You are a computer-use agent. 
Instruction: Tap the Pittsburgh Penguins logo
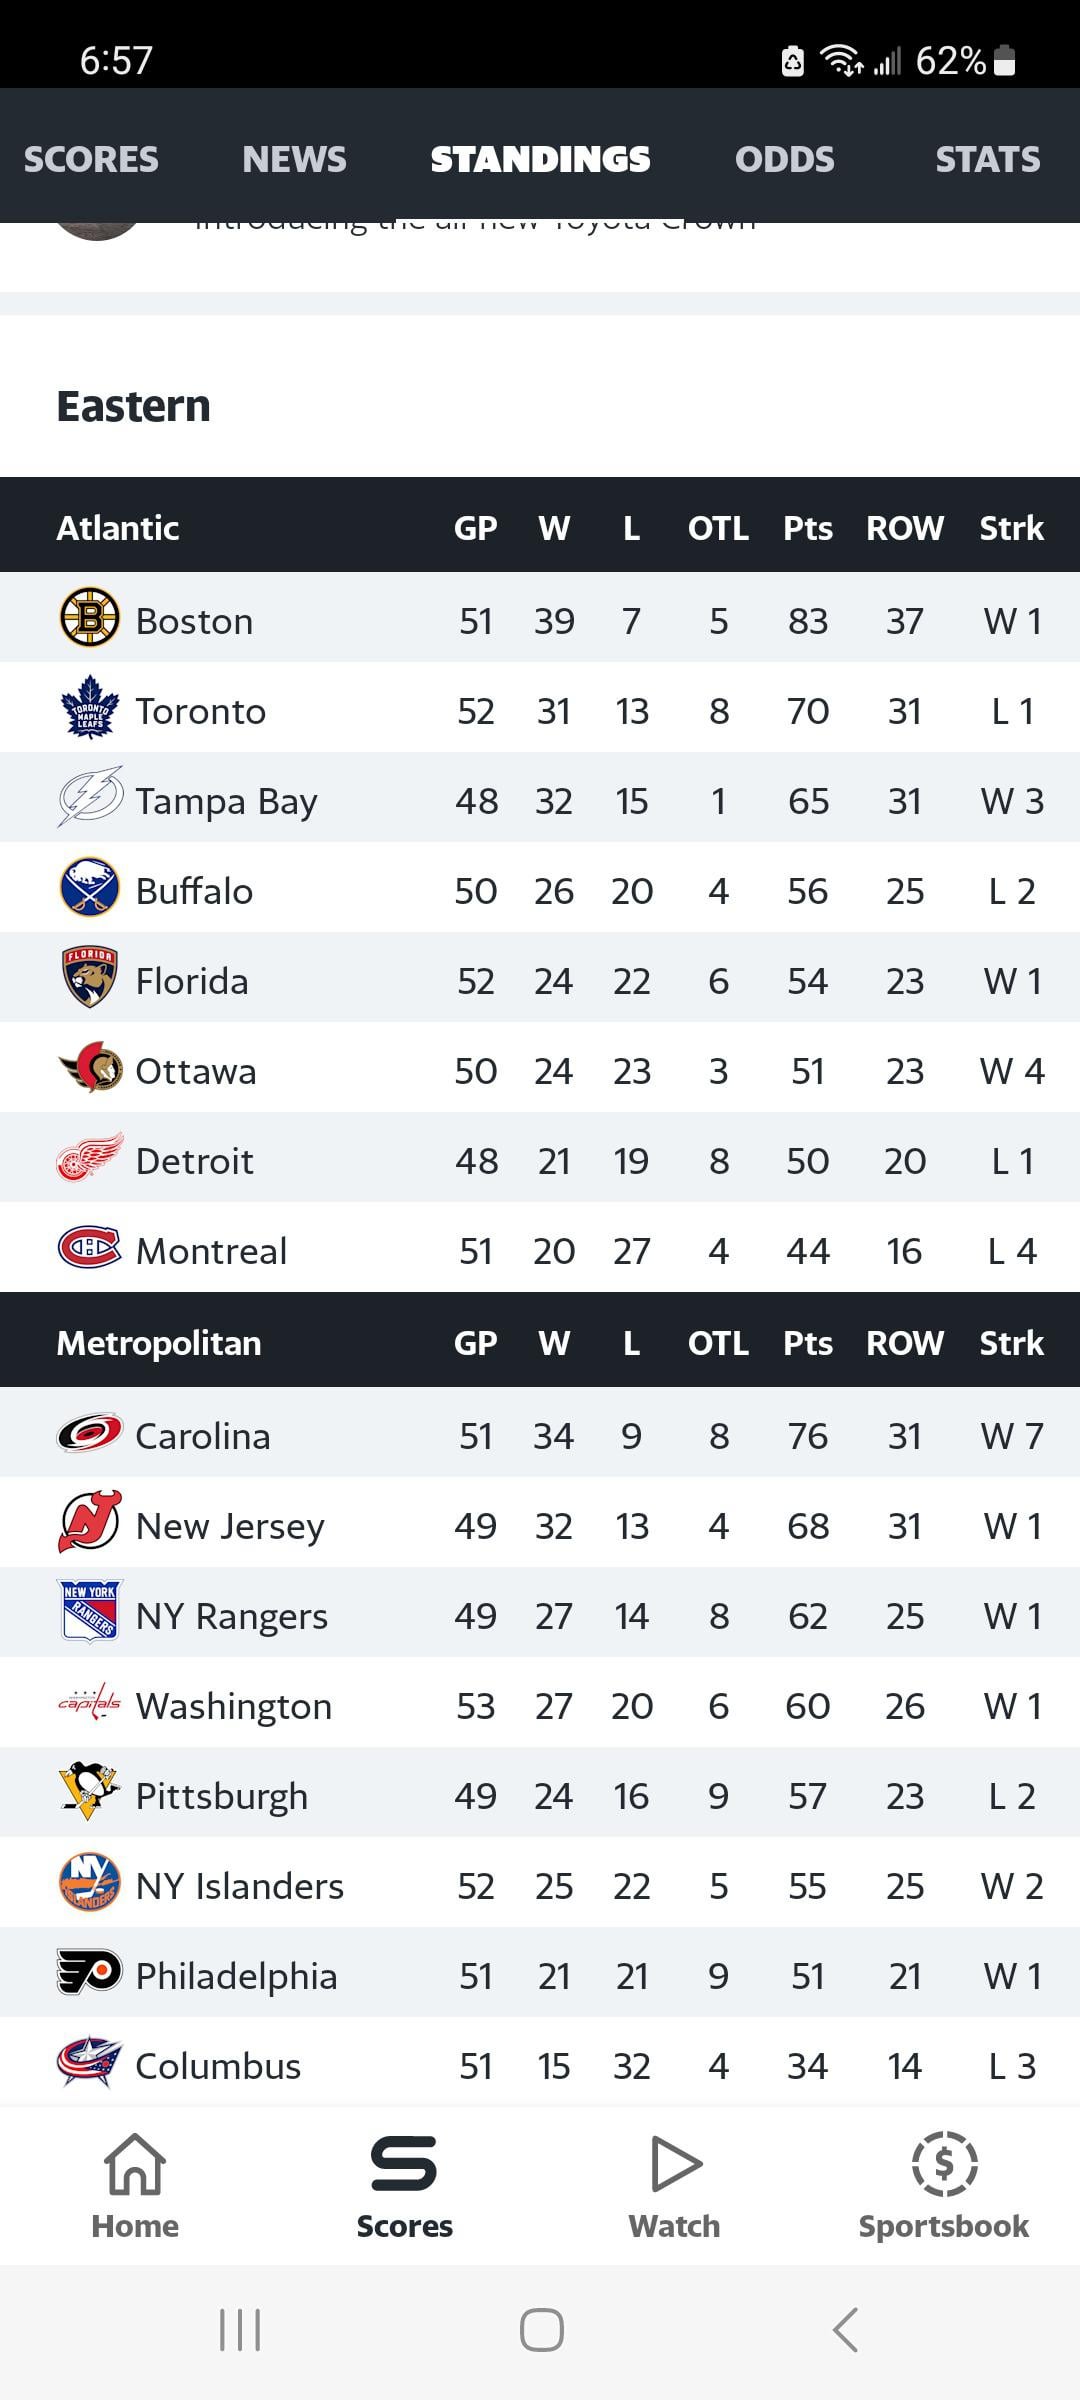[89, 1793]
